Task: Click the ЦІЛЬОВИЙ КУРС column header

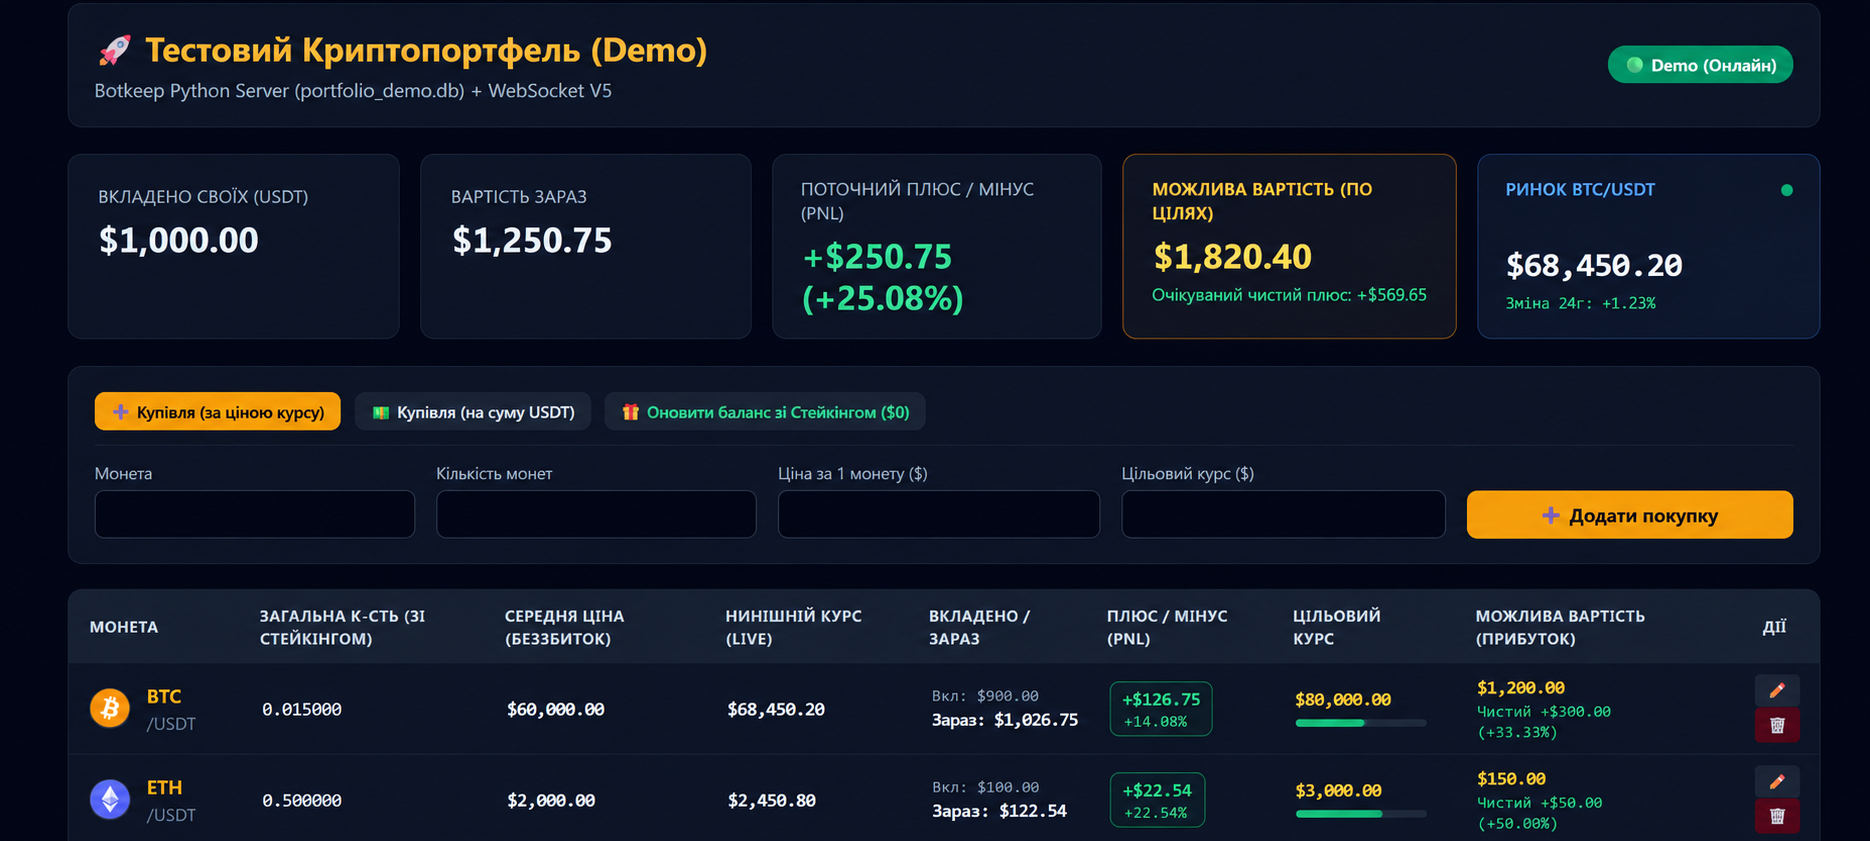Action: click(1337, 627)
